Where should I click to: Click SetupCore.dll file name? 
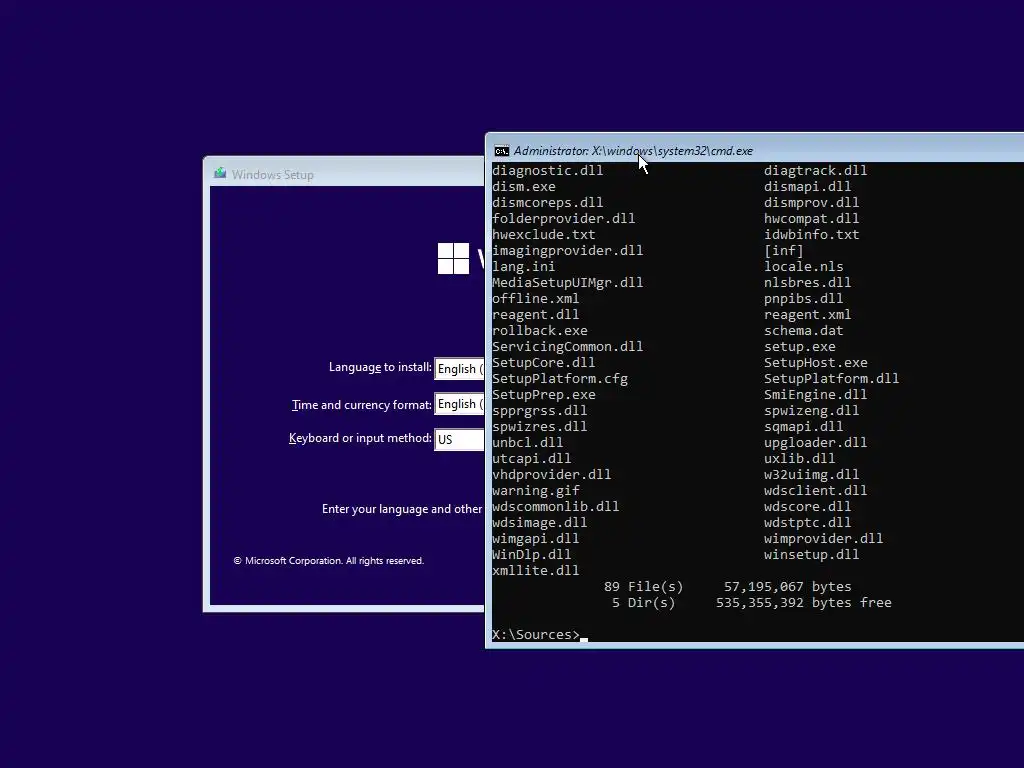point(543,362)
